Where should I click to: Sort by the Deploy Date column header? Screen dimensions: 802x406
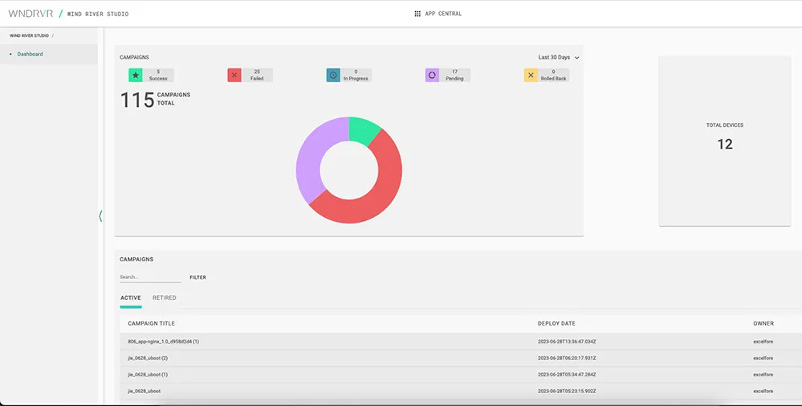[556, 324]
